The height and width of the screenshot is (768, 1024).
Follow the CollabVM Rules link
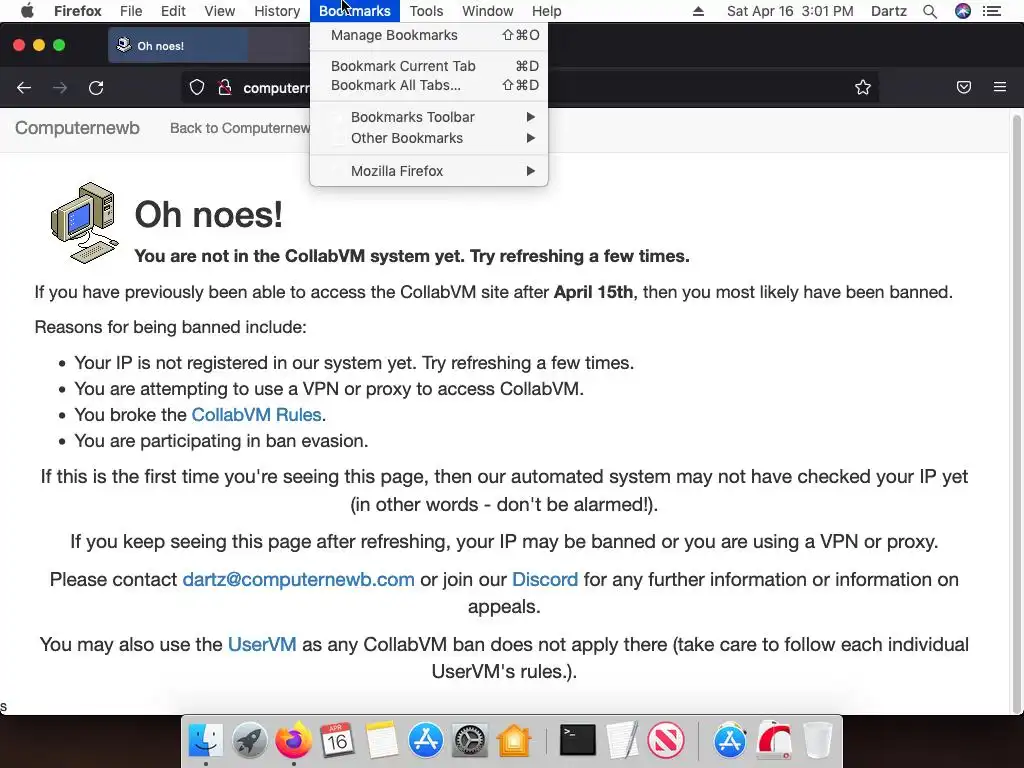[x=256, y=415]
